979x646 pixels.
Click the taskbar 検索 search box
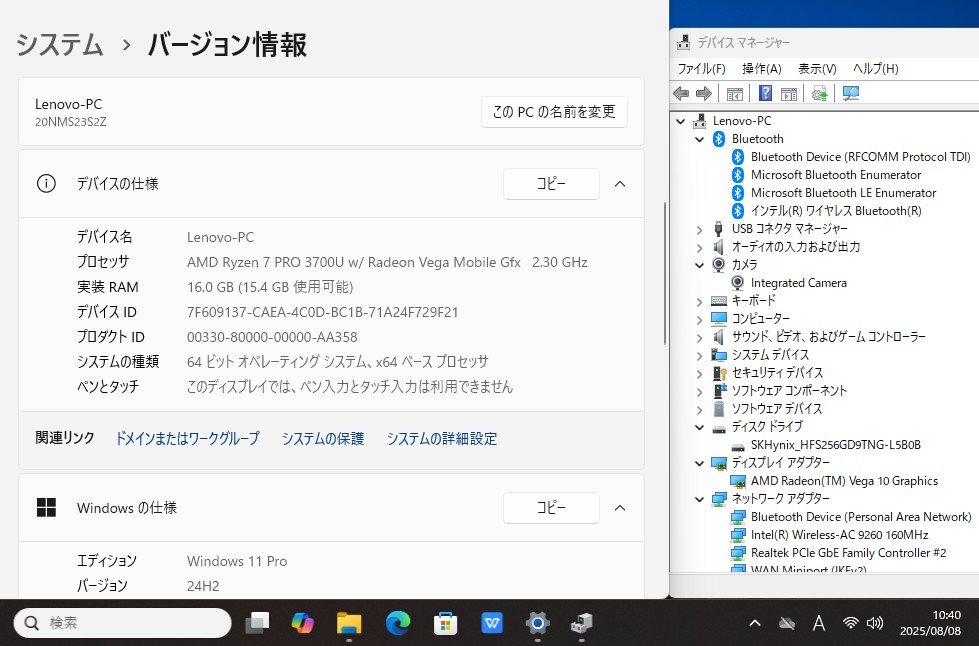click(122, 623)
